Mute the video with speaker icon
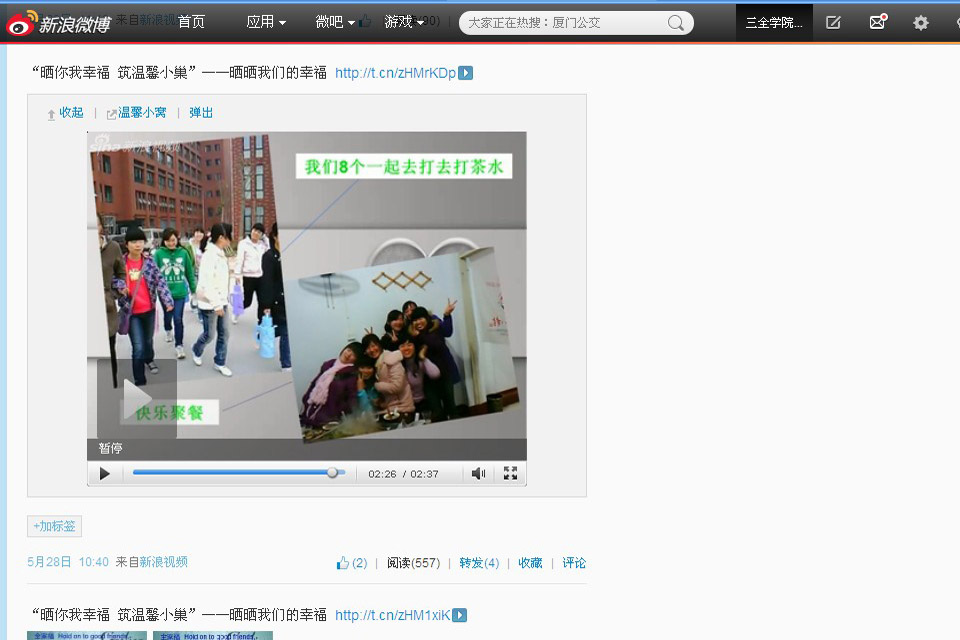This screenshot has width=960, height=640. [x=478, y=473]
